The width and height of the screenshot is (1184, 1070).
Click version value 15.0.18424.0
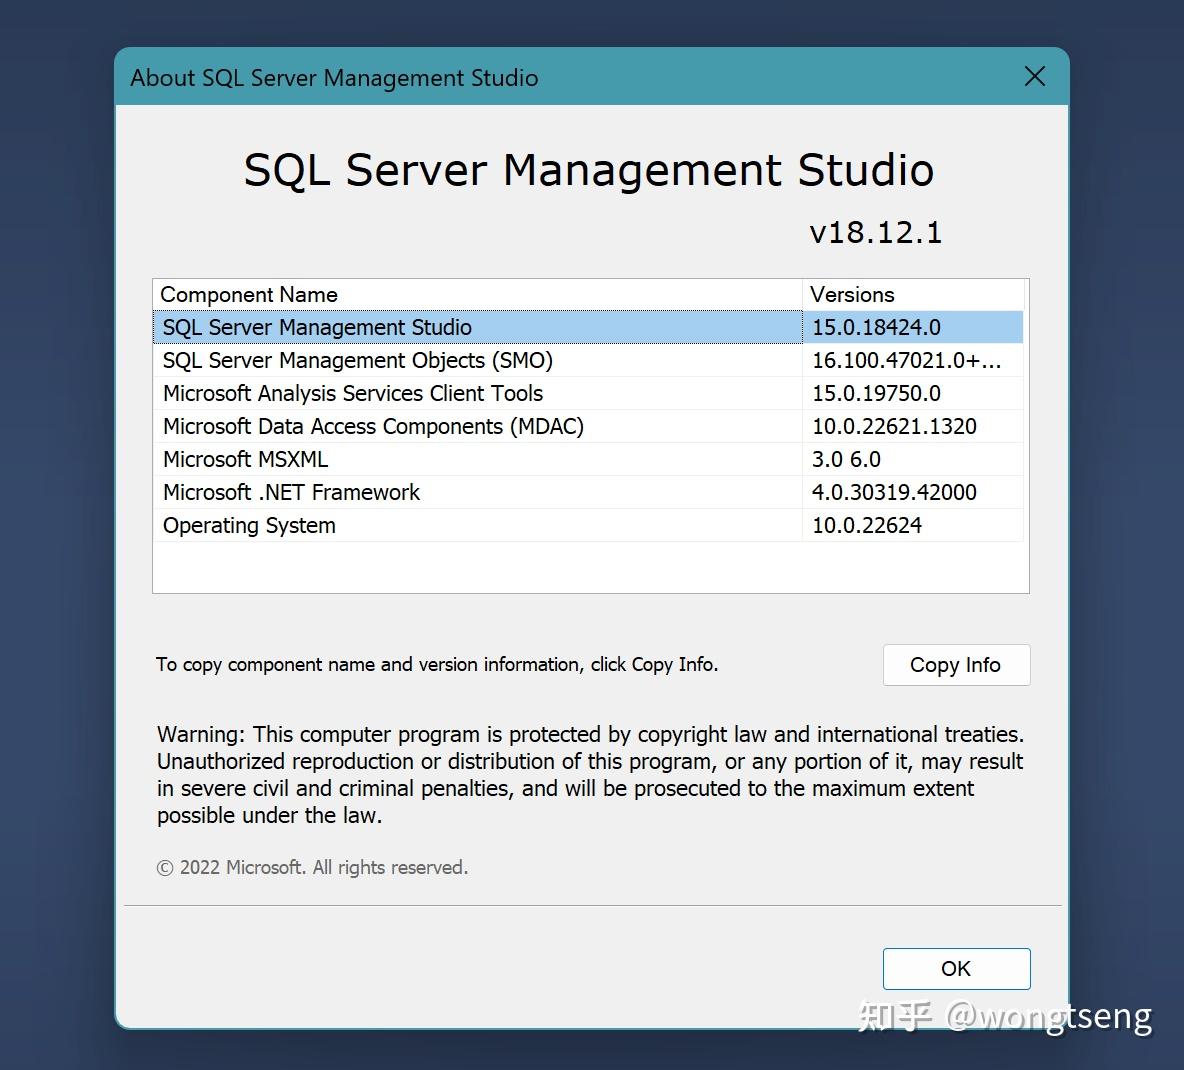(x=876, y=327)
